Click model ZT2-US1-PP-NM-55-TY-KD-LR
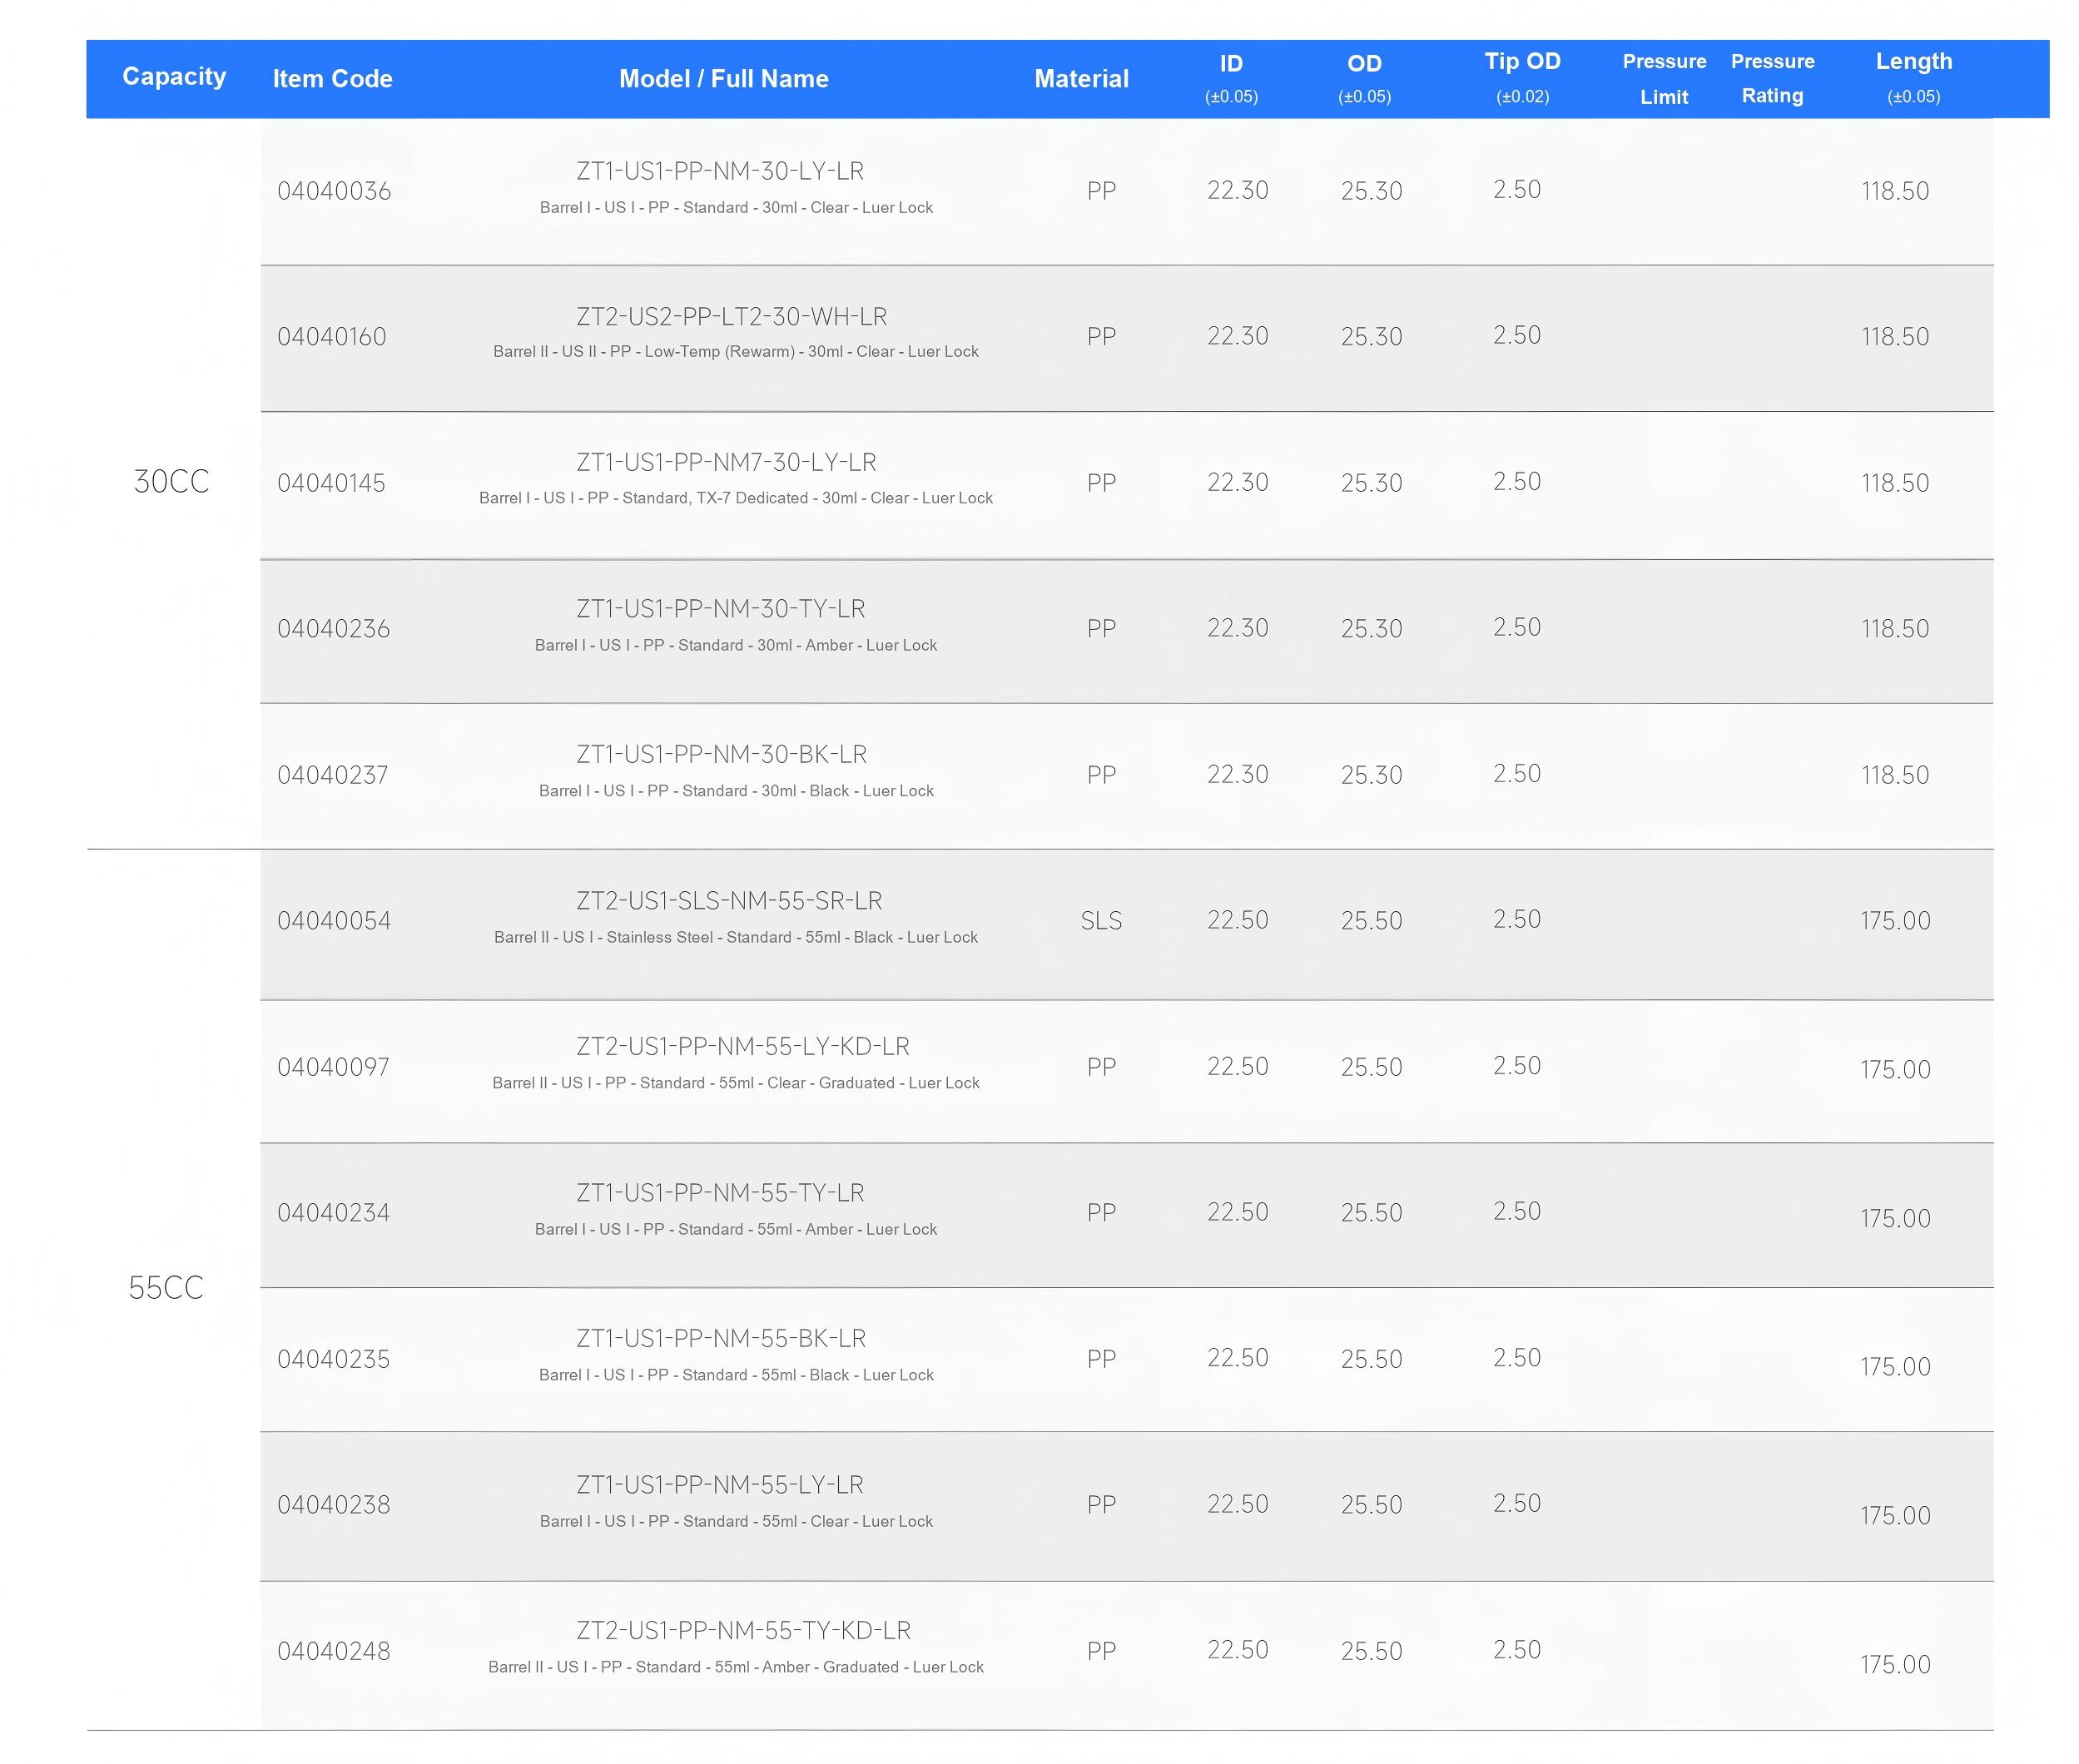Screen dimensions: 2079x1764 pyautogui.click(x=743, y=1631)
